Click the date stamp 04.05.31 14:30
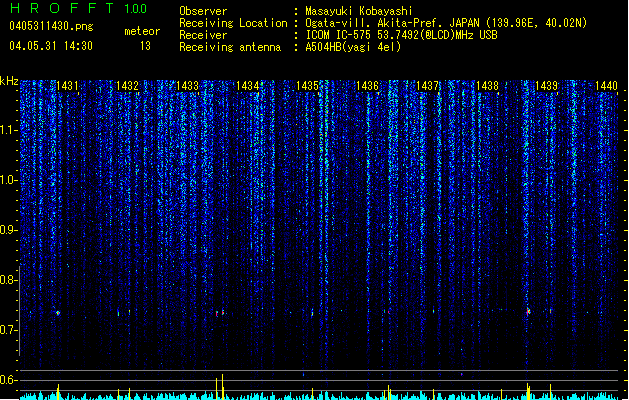 click(51, 46)
